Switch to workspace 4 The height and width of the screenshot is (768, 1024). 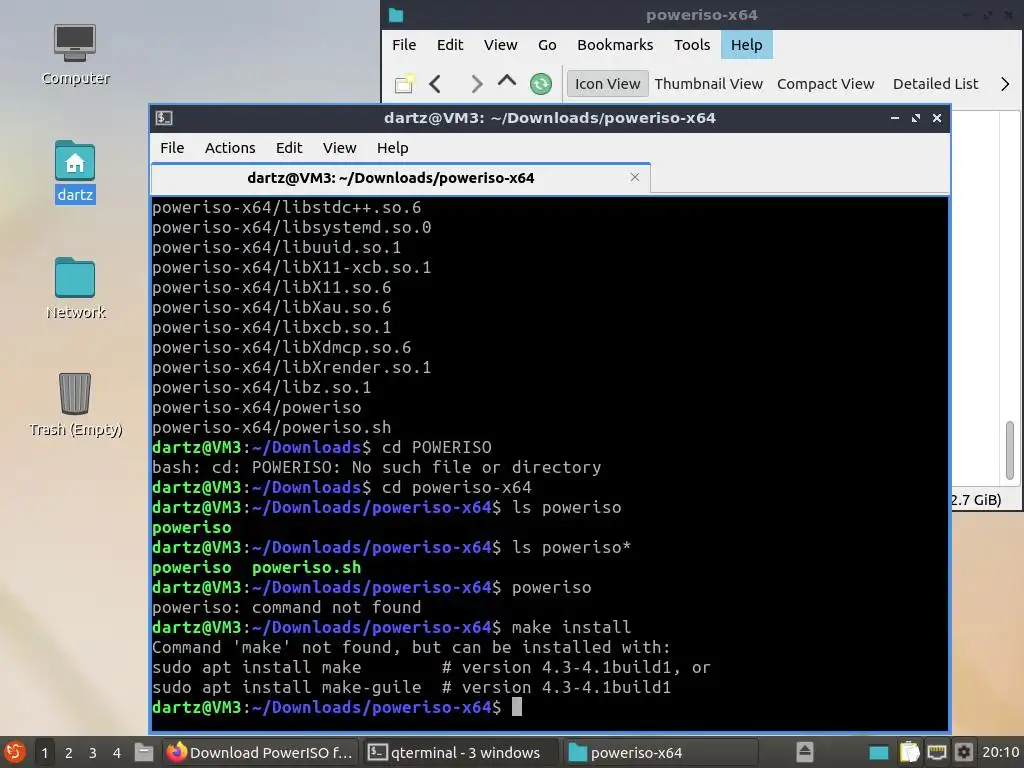tap(117, 753)
